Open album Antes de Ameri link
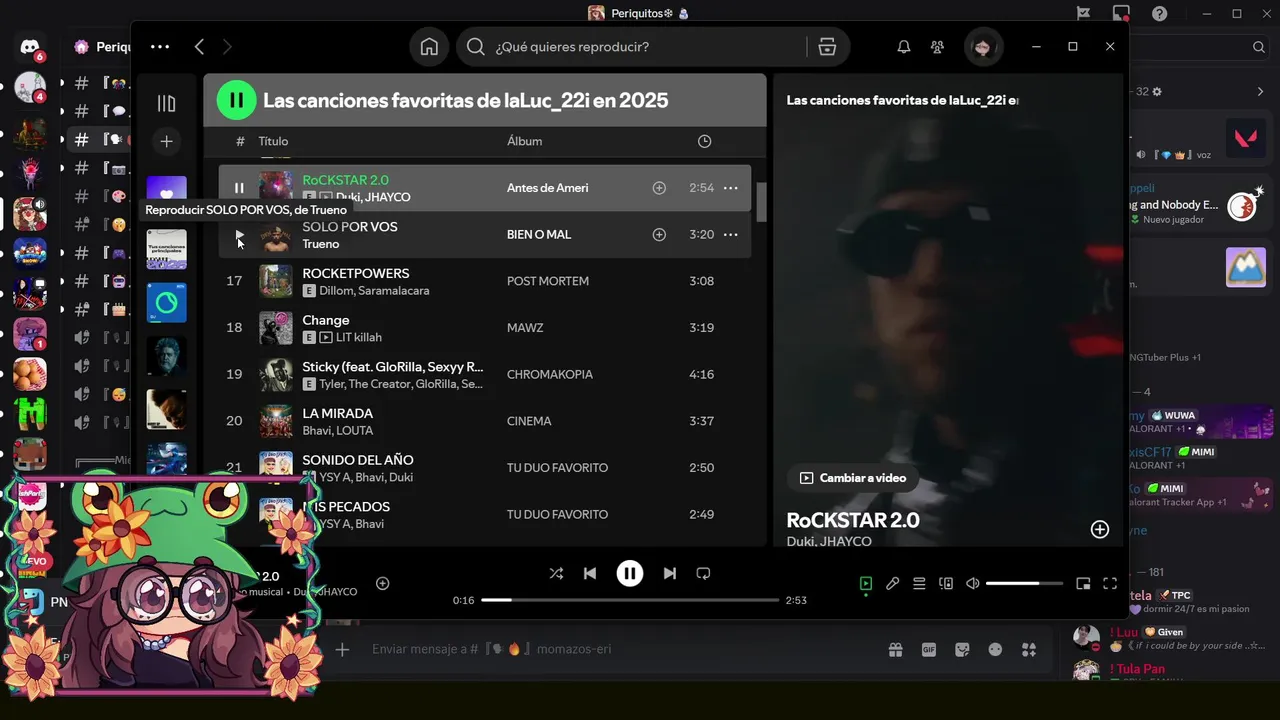Image resolution: width=1280 pixels, height=720 pixels. tap(547, 188)
